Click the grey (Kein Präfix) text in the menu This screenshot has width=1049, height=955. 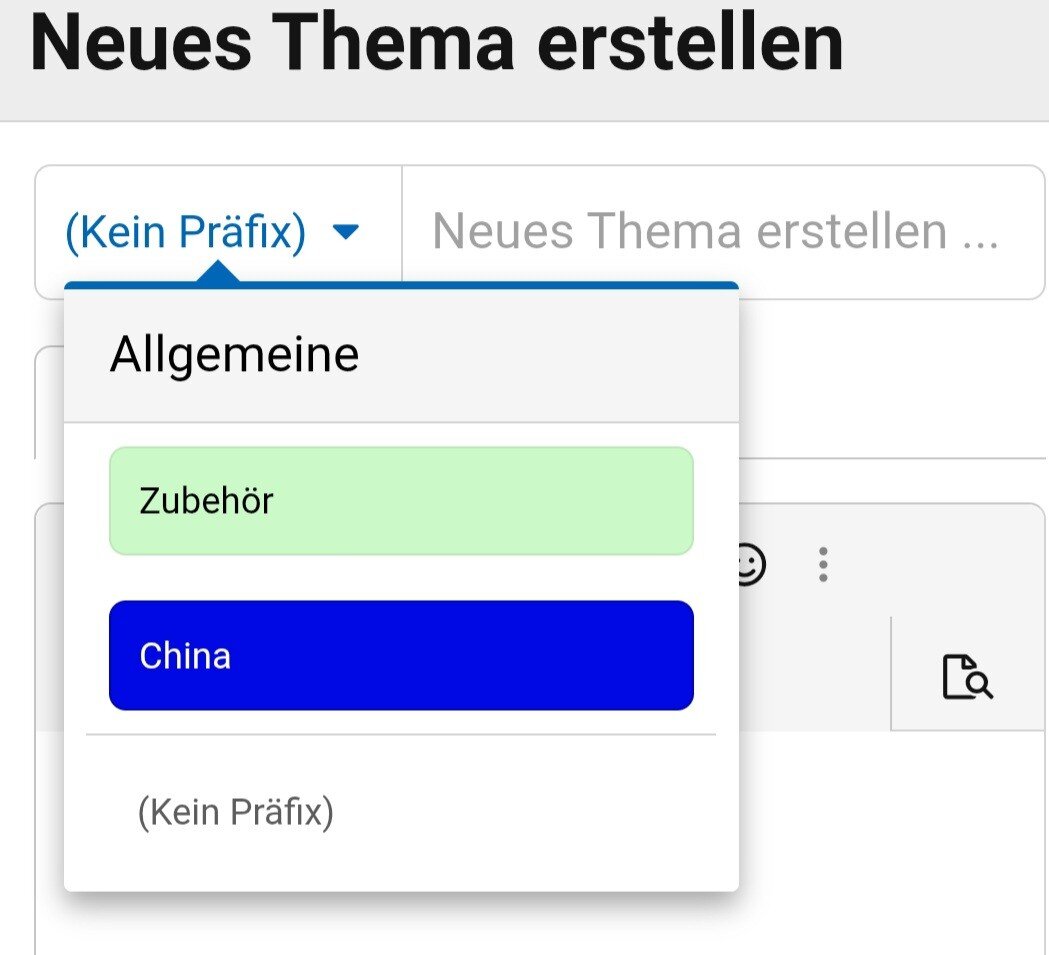pos(236,812)
